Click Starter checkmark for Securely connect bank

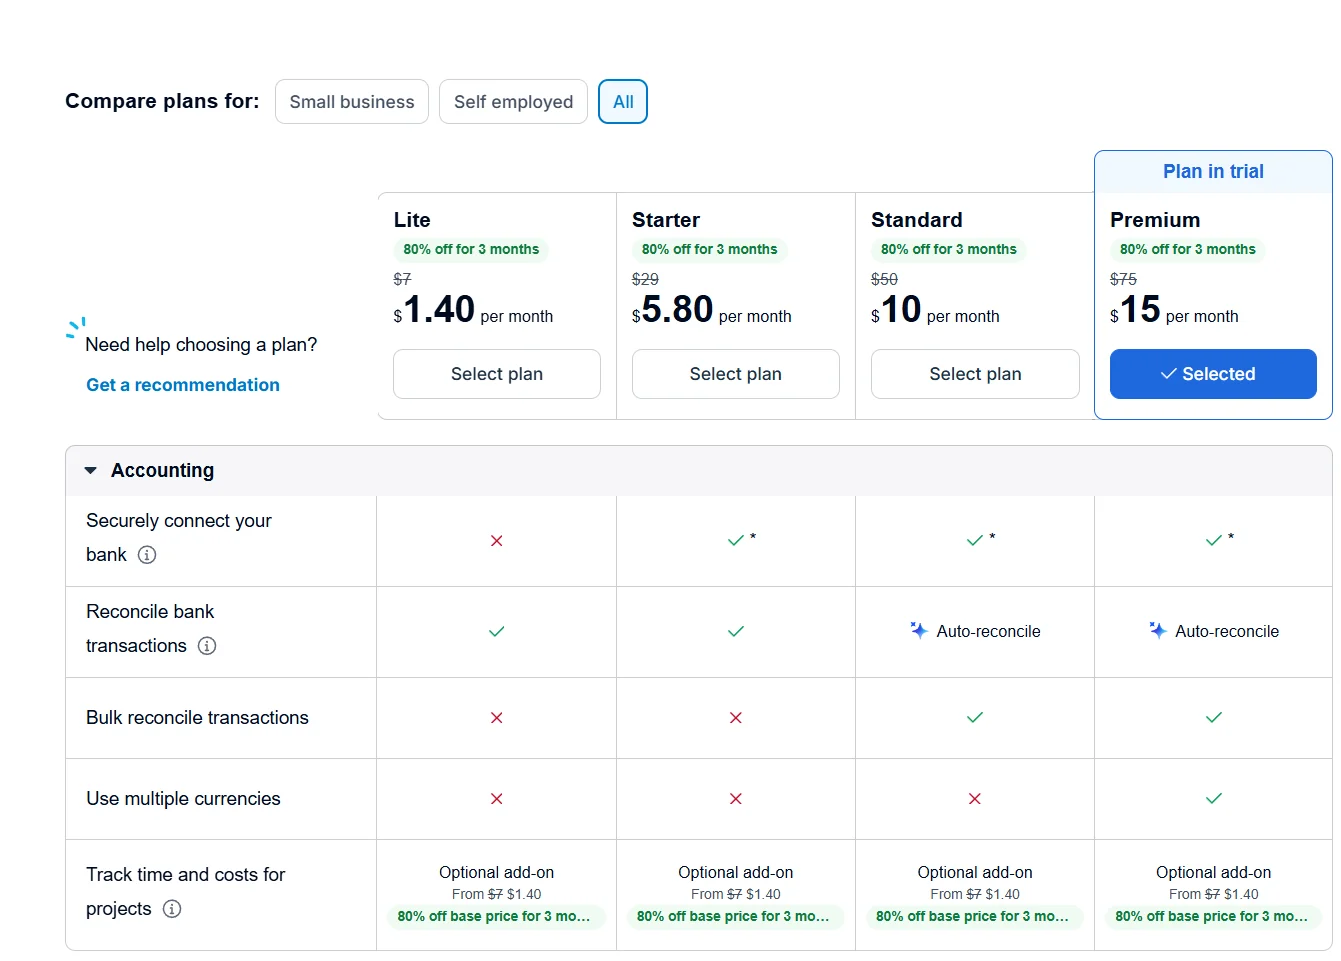pyautogui.click(x=736, y=540)
